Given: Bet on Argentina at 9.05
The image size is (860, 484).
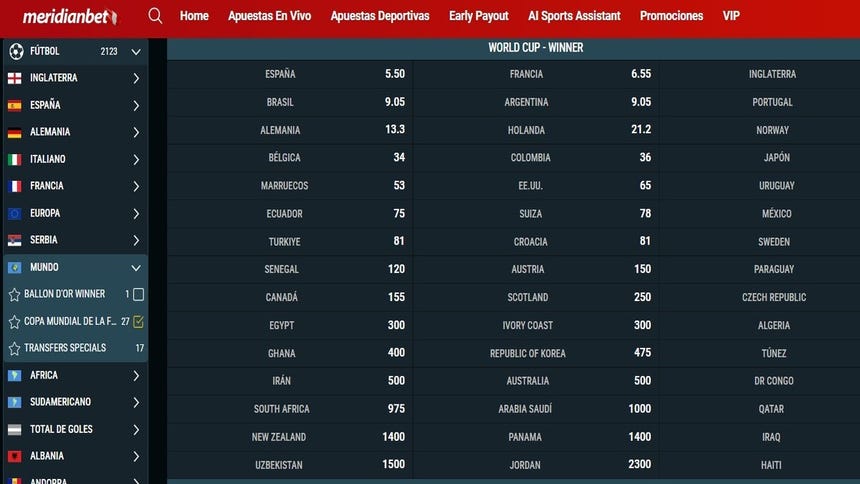Looking at the screenshot, I should click(x=640, y=102).
